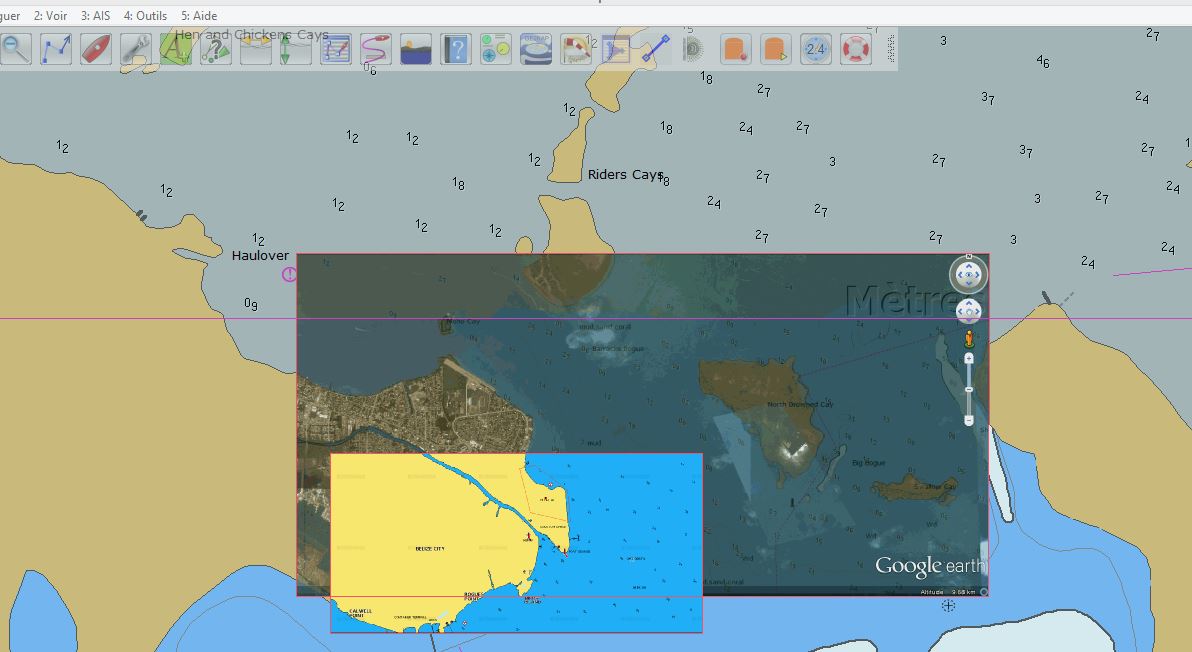The image size is (1192, 652).
Task: Click the Google Earth zoom slider handle
Action: tap(969, 389)
